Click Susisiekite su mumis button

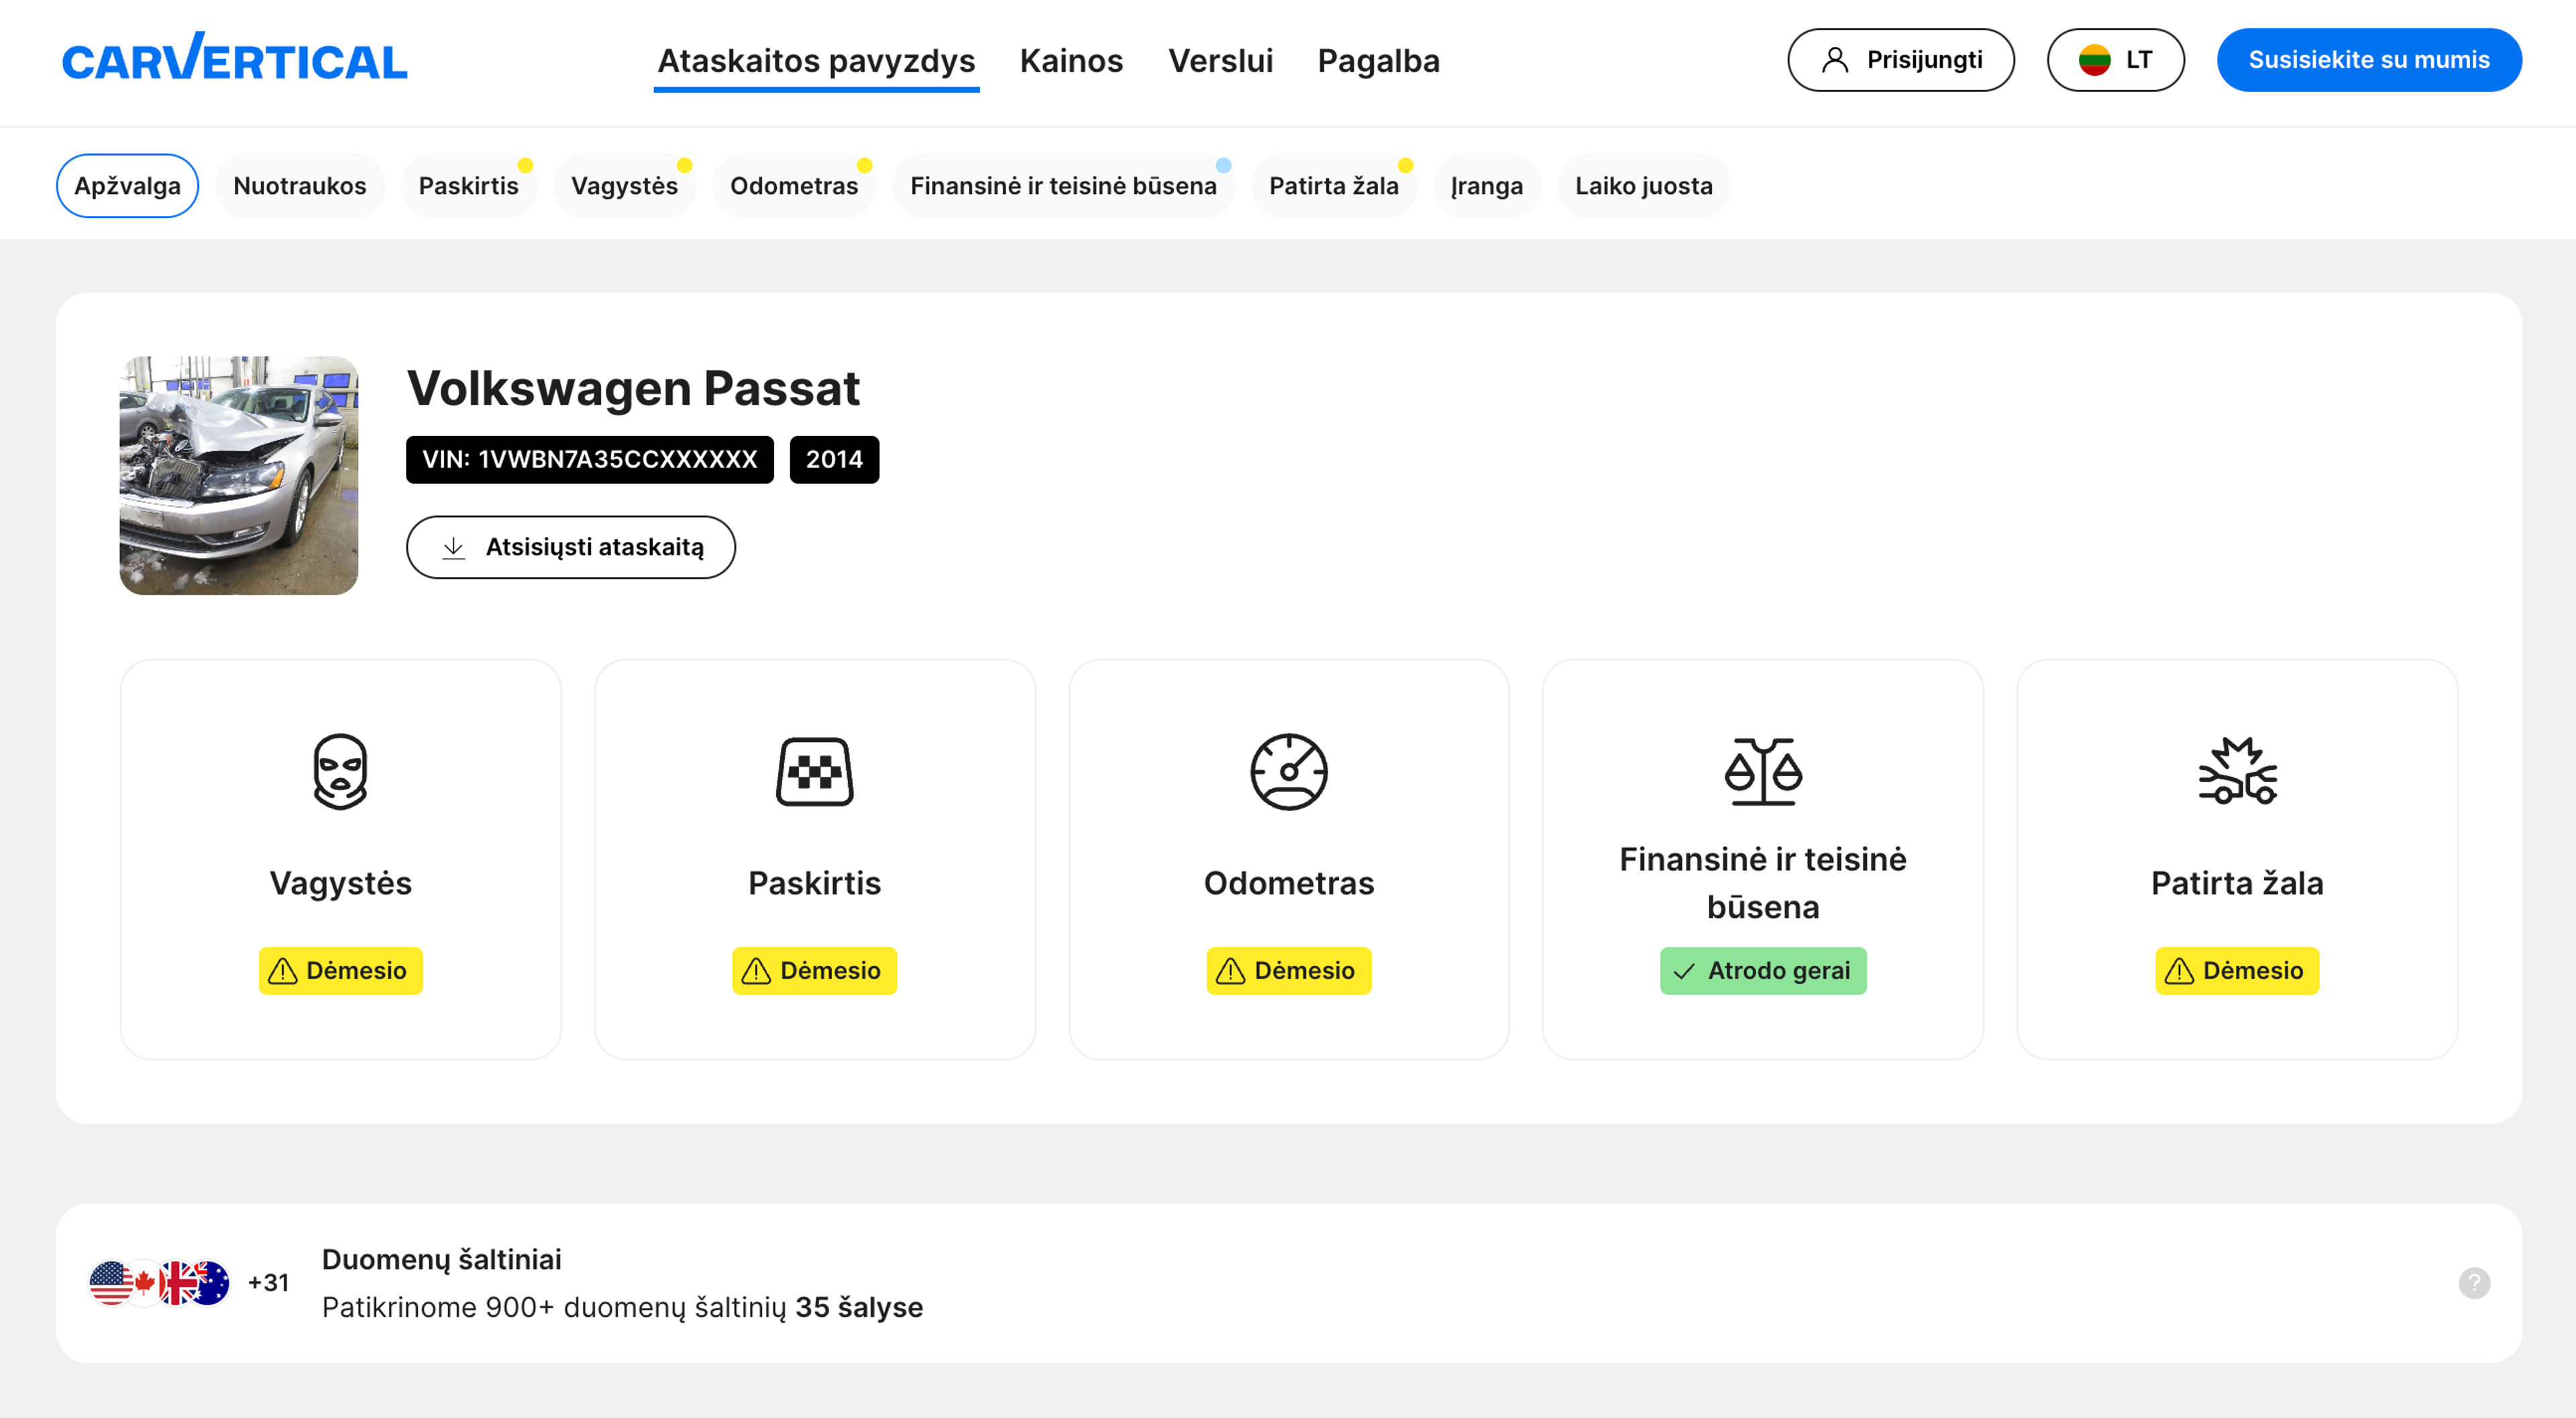coord(2368,60)
